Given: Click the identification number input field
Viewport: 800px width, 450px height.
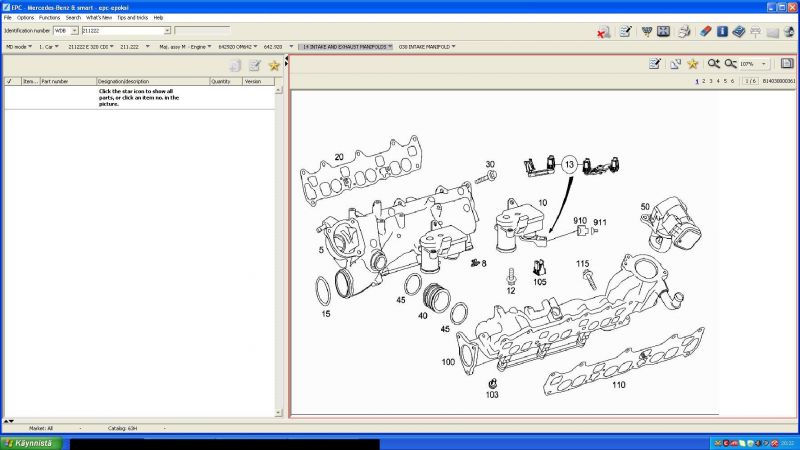Looking at the screenshot, I should 122,31.
